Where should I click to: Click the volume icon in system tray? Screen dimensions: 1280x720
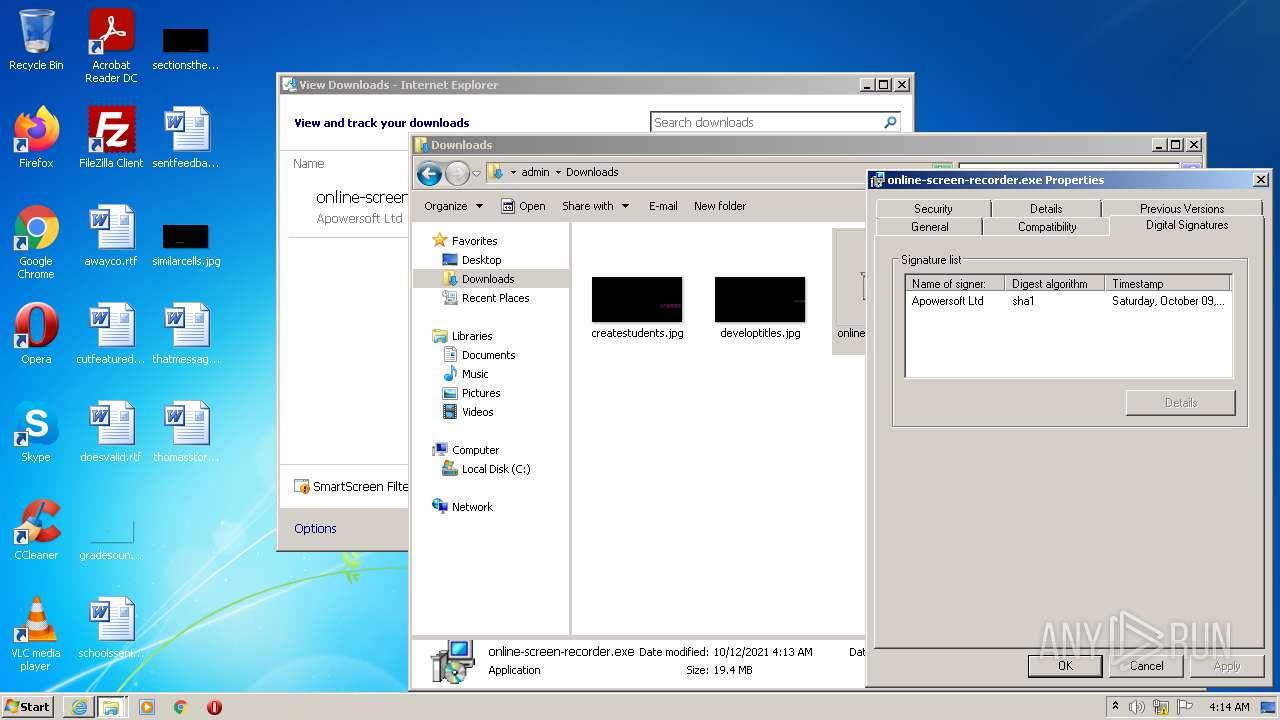click(x=1137, y=707)
